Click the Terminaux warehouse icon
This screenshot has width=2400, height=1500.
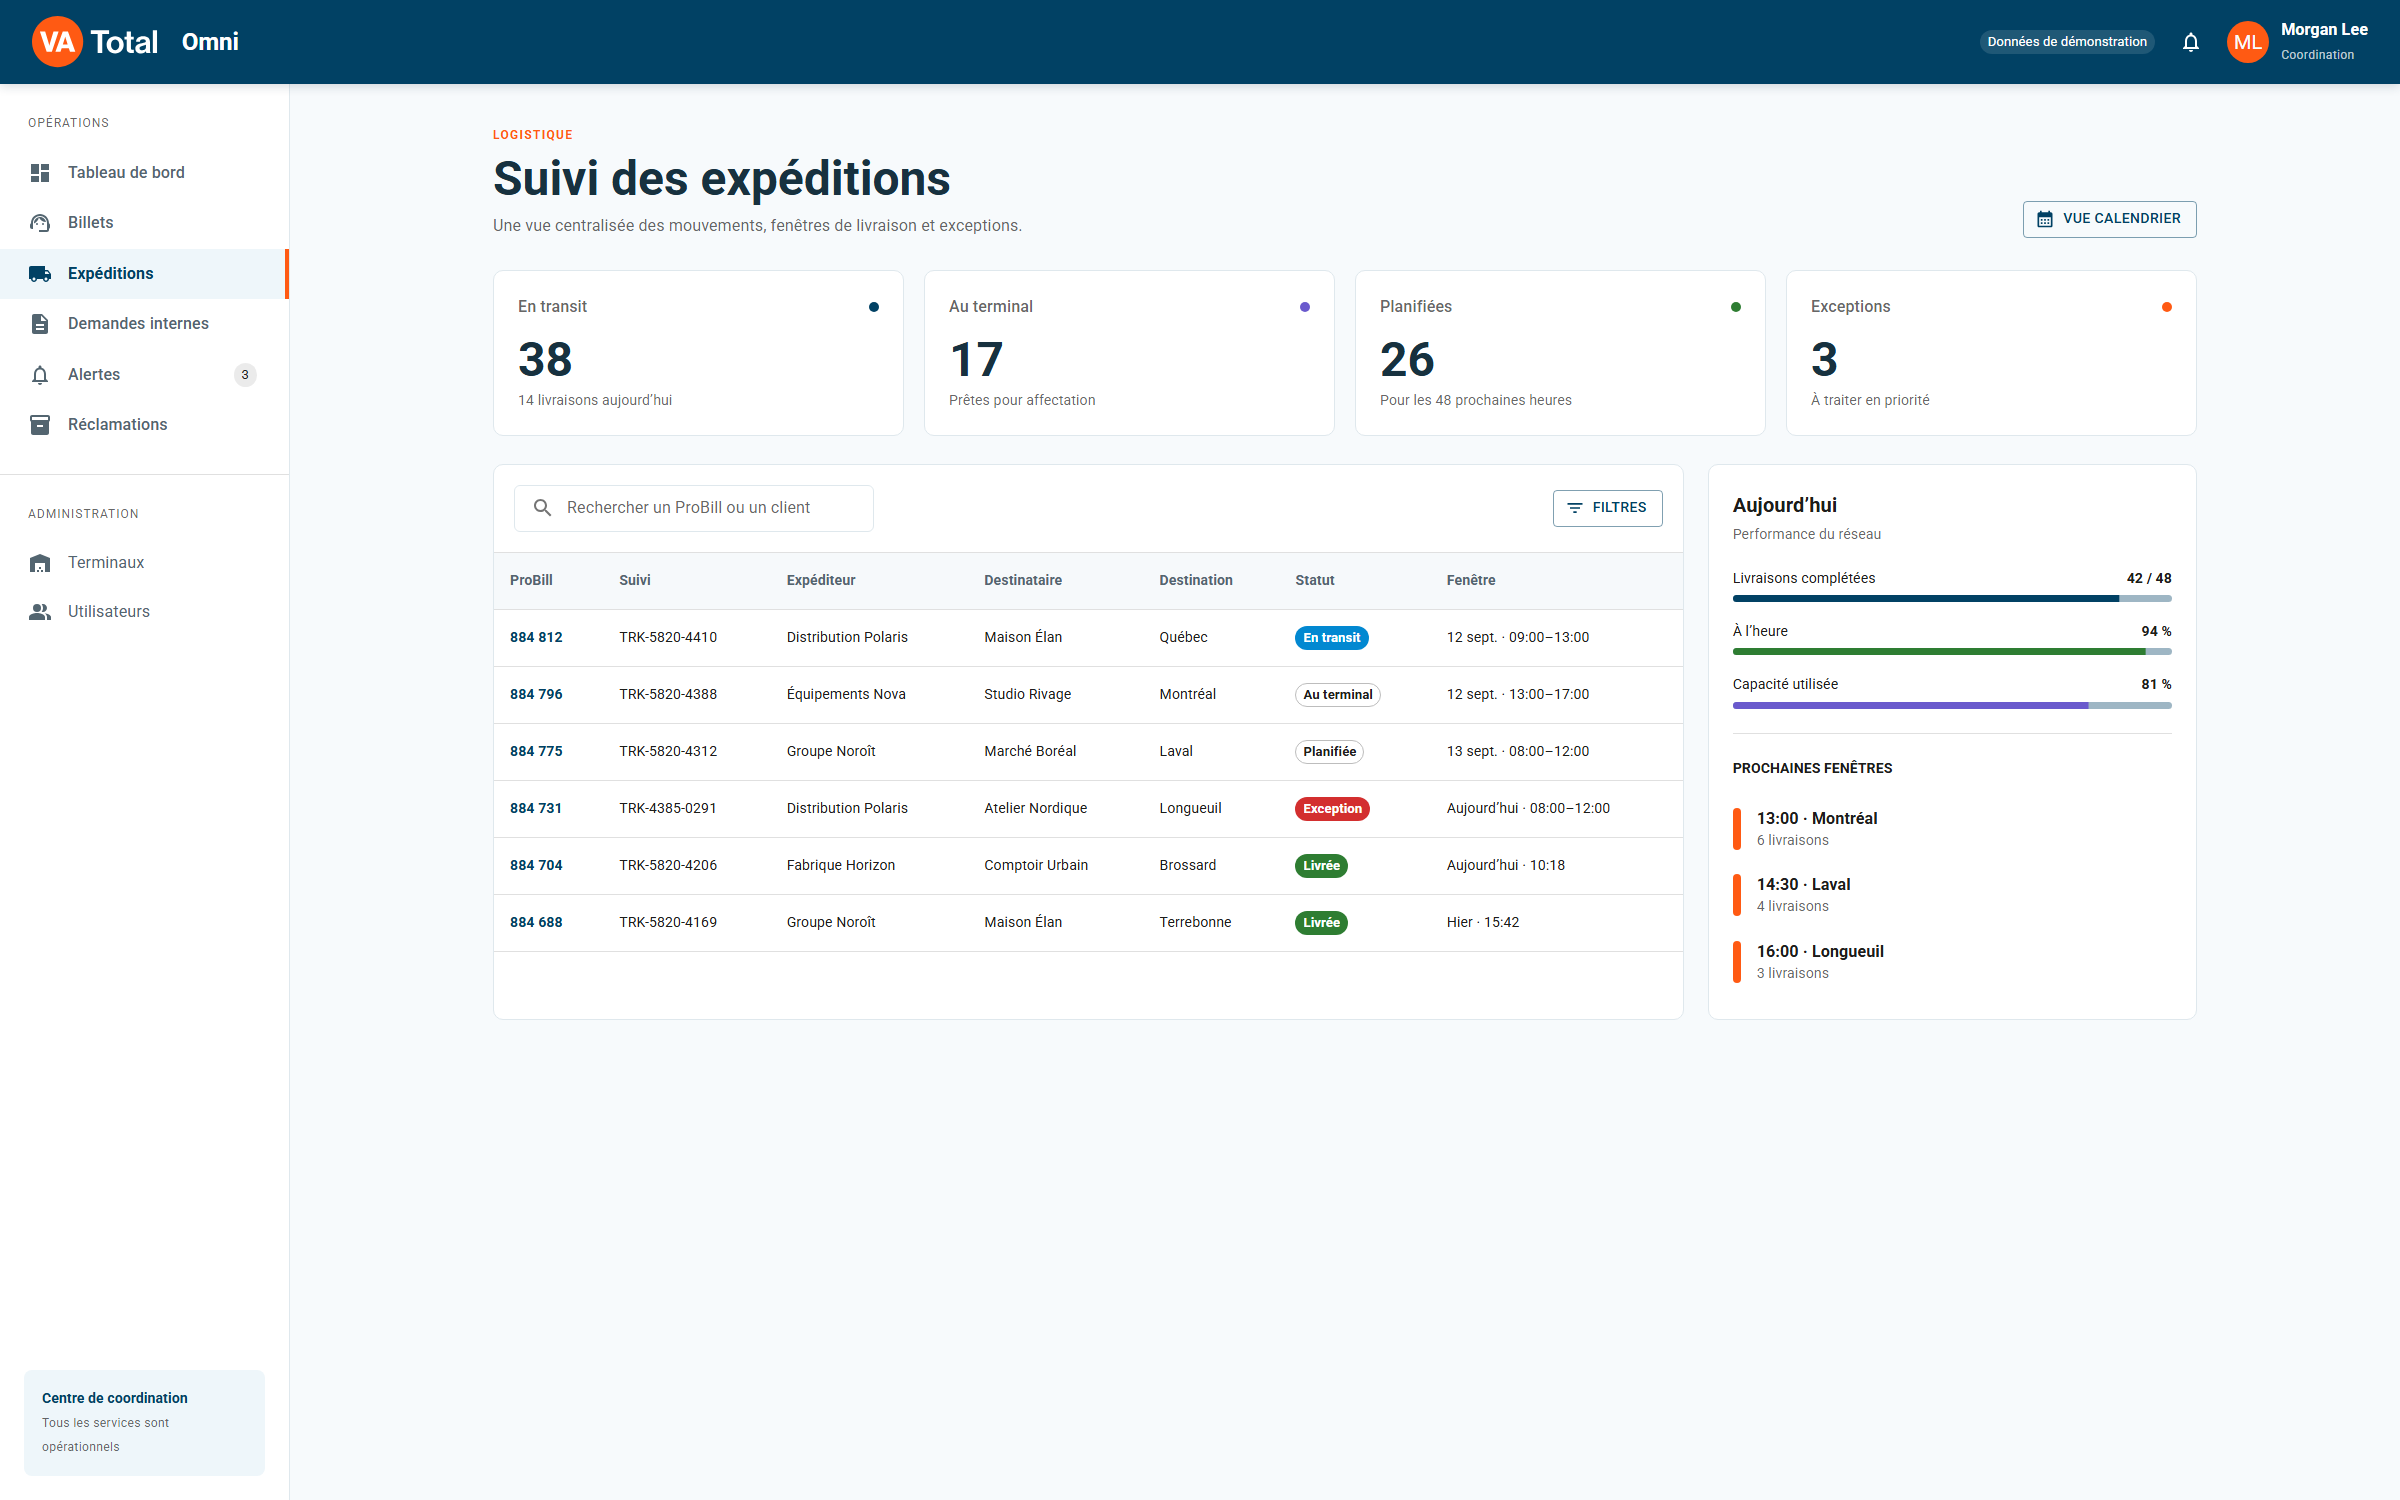tap(40, 563)
